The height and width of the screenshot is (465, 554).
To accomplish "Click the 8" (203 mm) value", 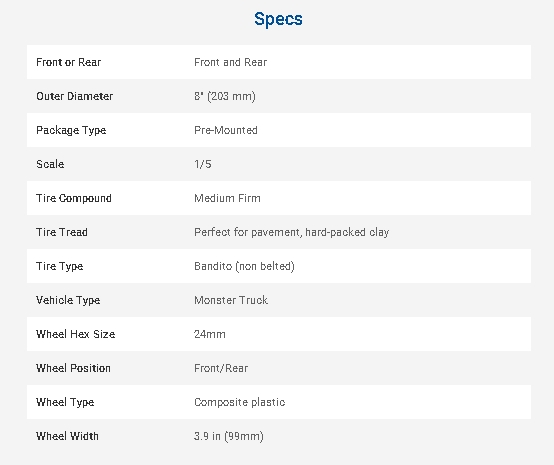I will coord(225,96).
